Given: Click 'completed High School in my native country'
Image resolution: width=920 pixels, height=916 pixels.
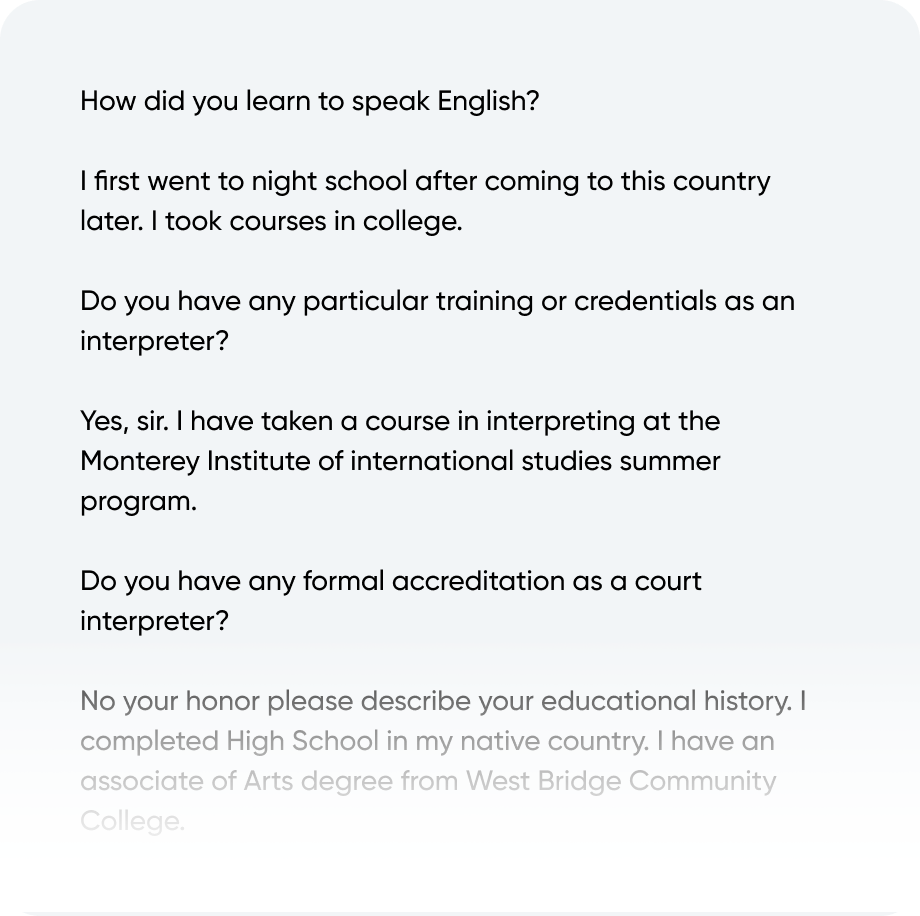Looking at the screenshot, I should 364,742.
